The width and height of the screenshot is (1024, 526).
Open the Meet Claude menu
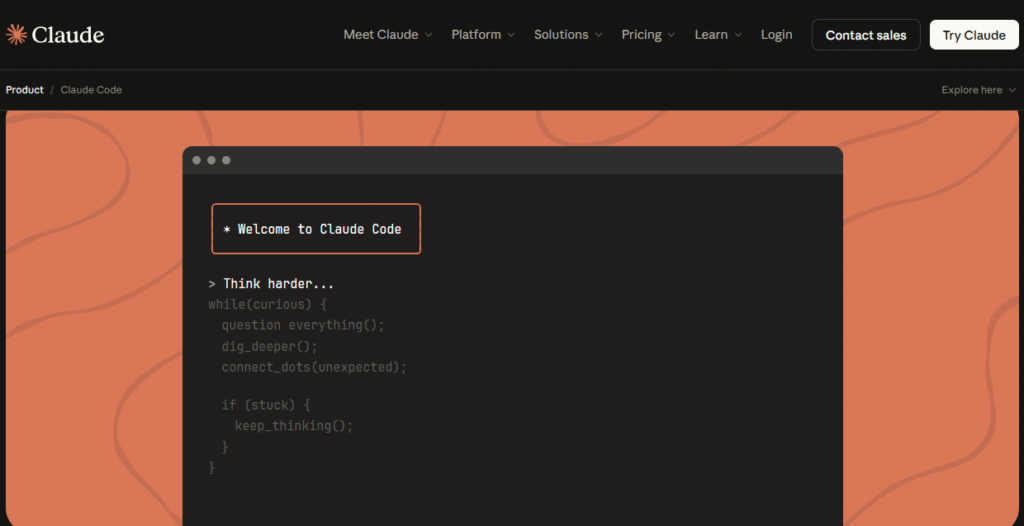(x=380, y=35)
